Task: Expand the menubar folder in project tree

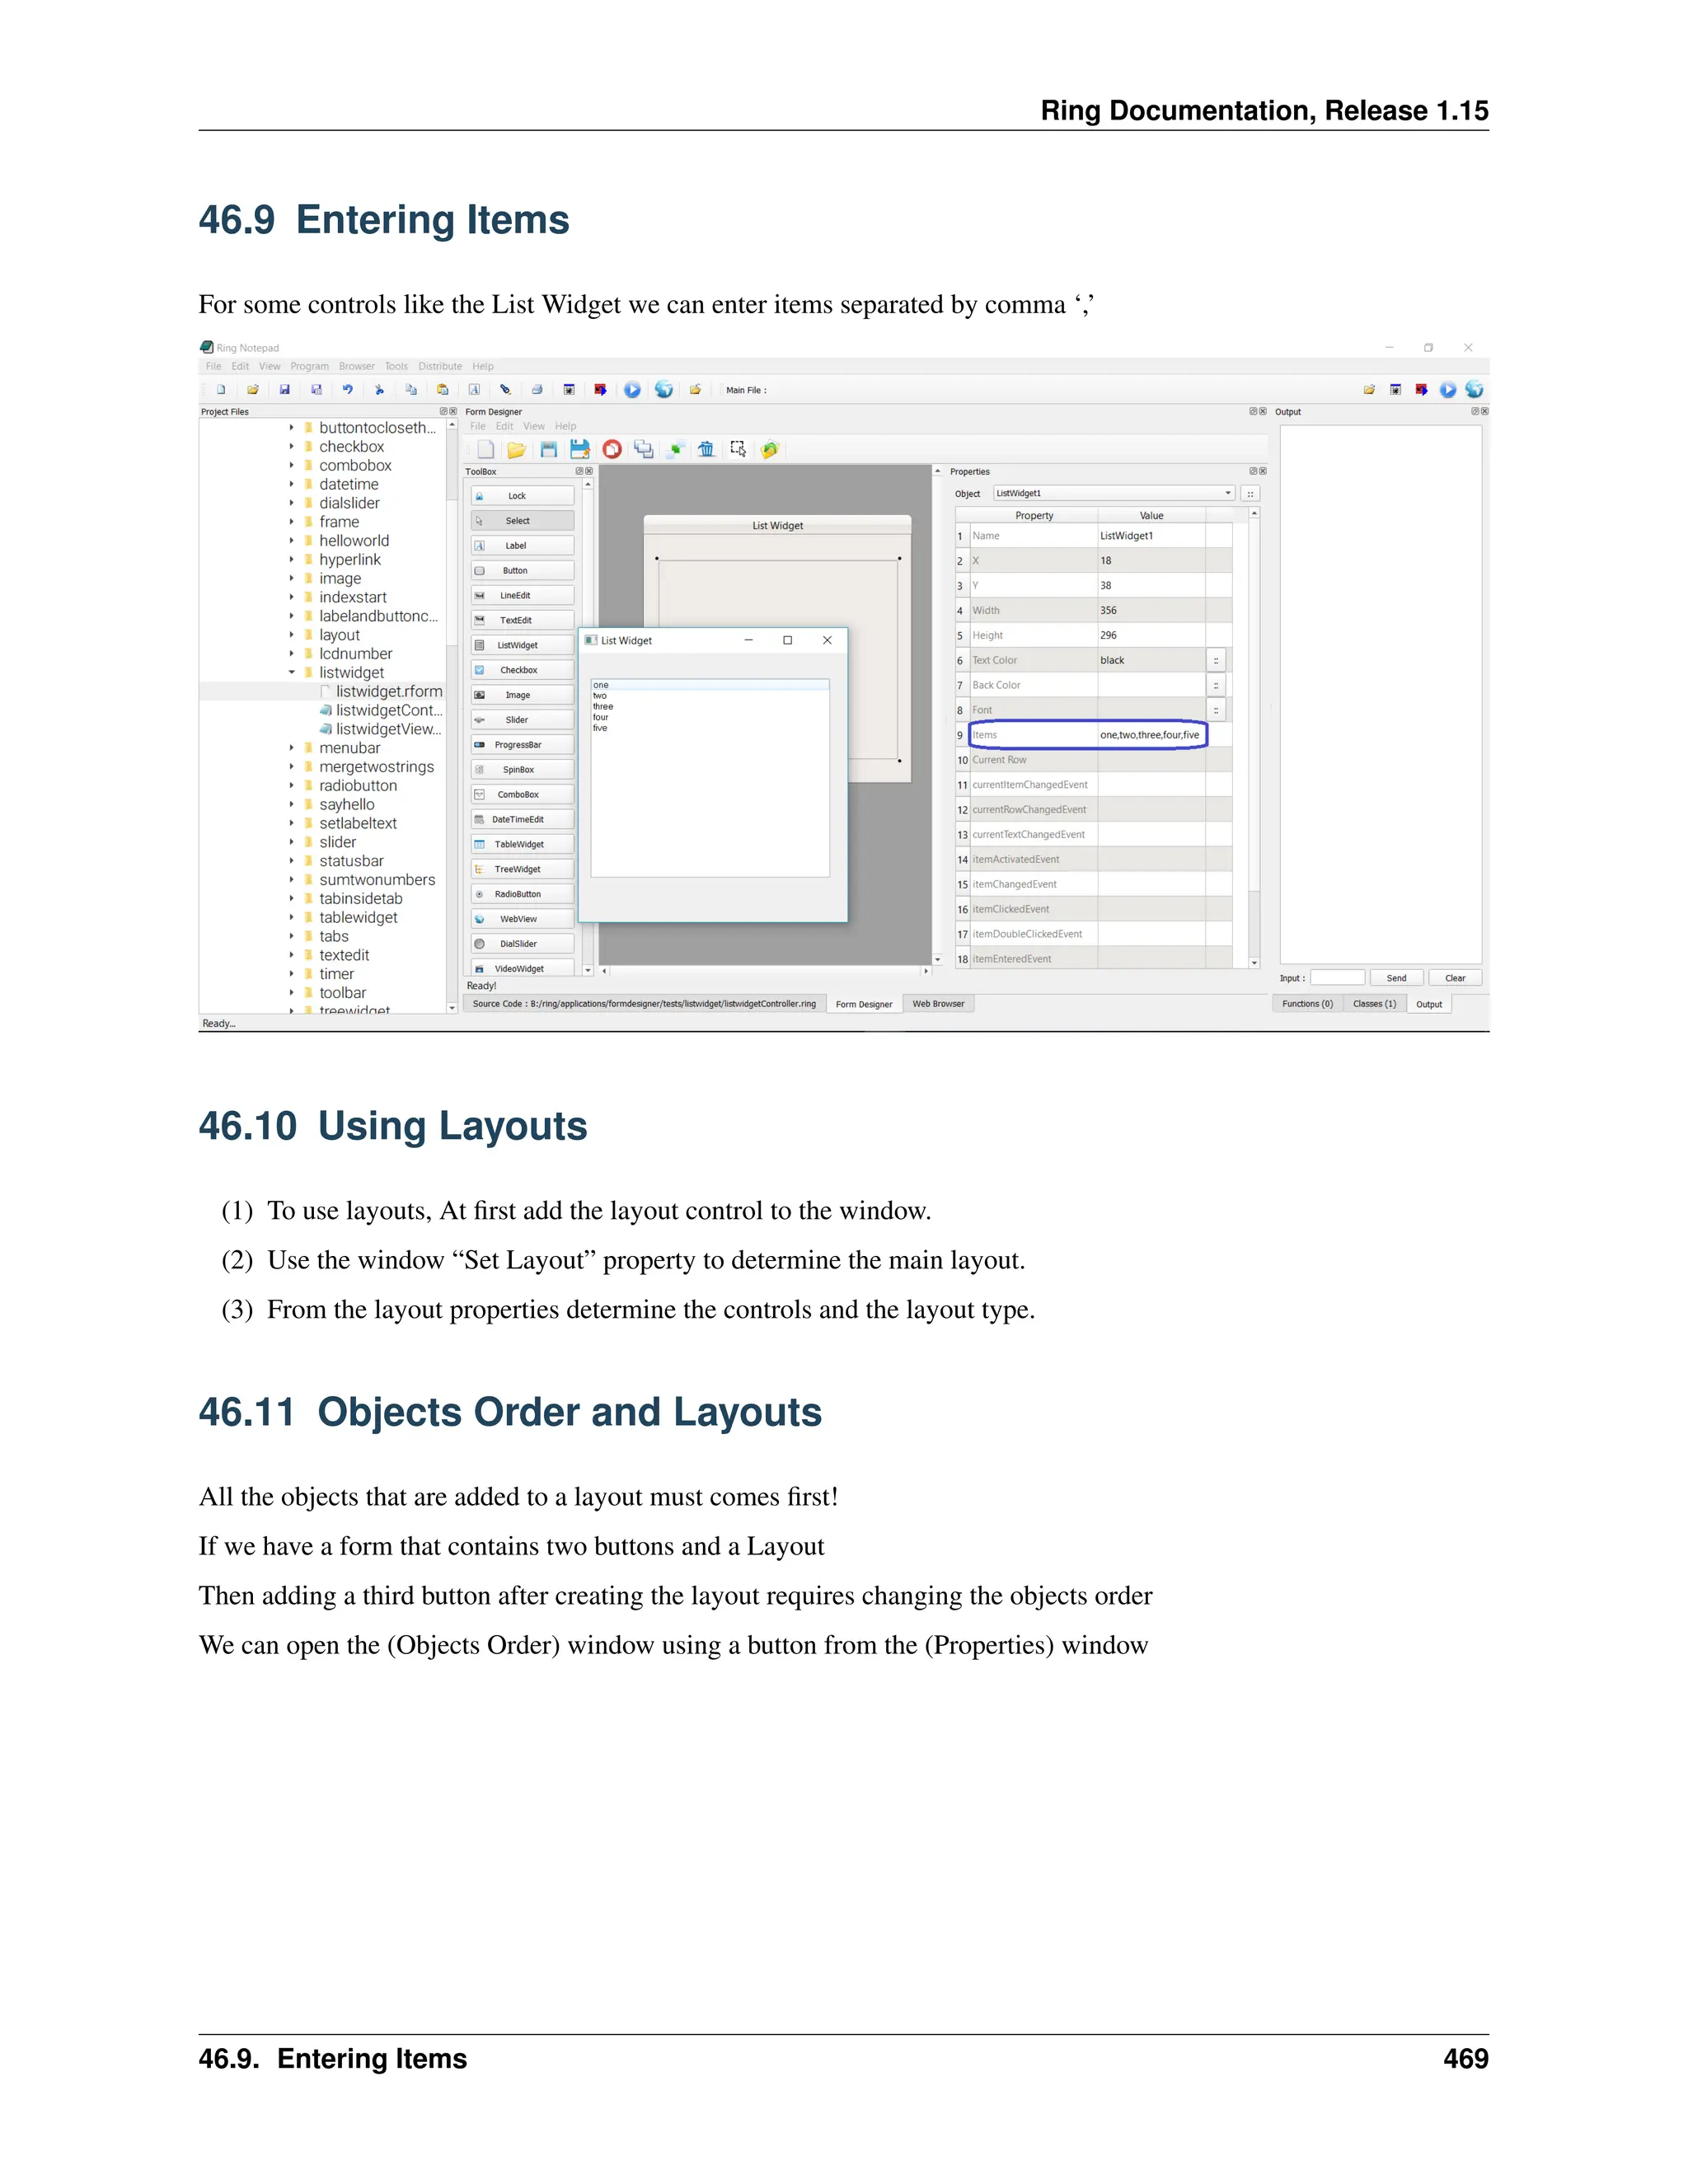Action: 292,748
